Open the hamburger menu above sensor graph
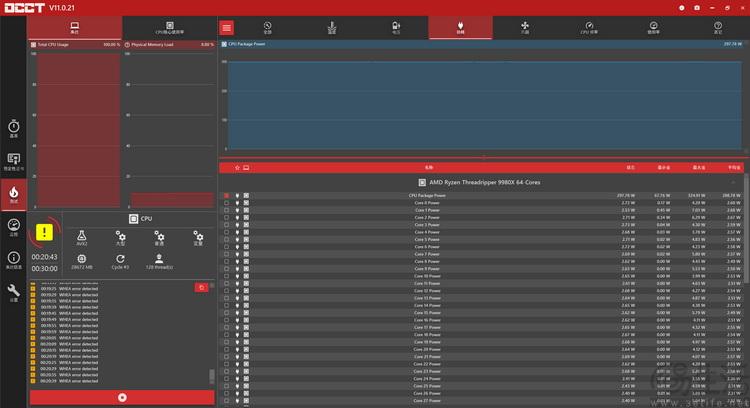750x408 pixels. coord(227,28)
